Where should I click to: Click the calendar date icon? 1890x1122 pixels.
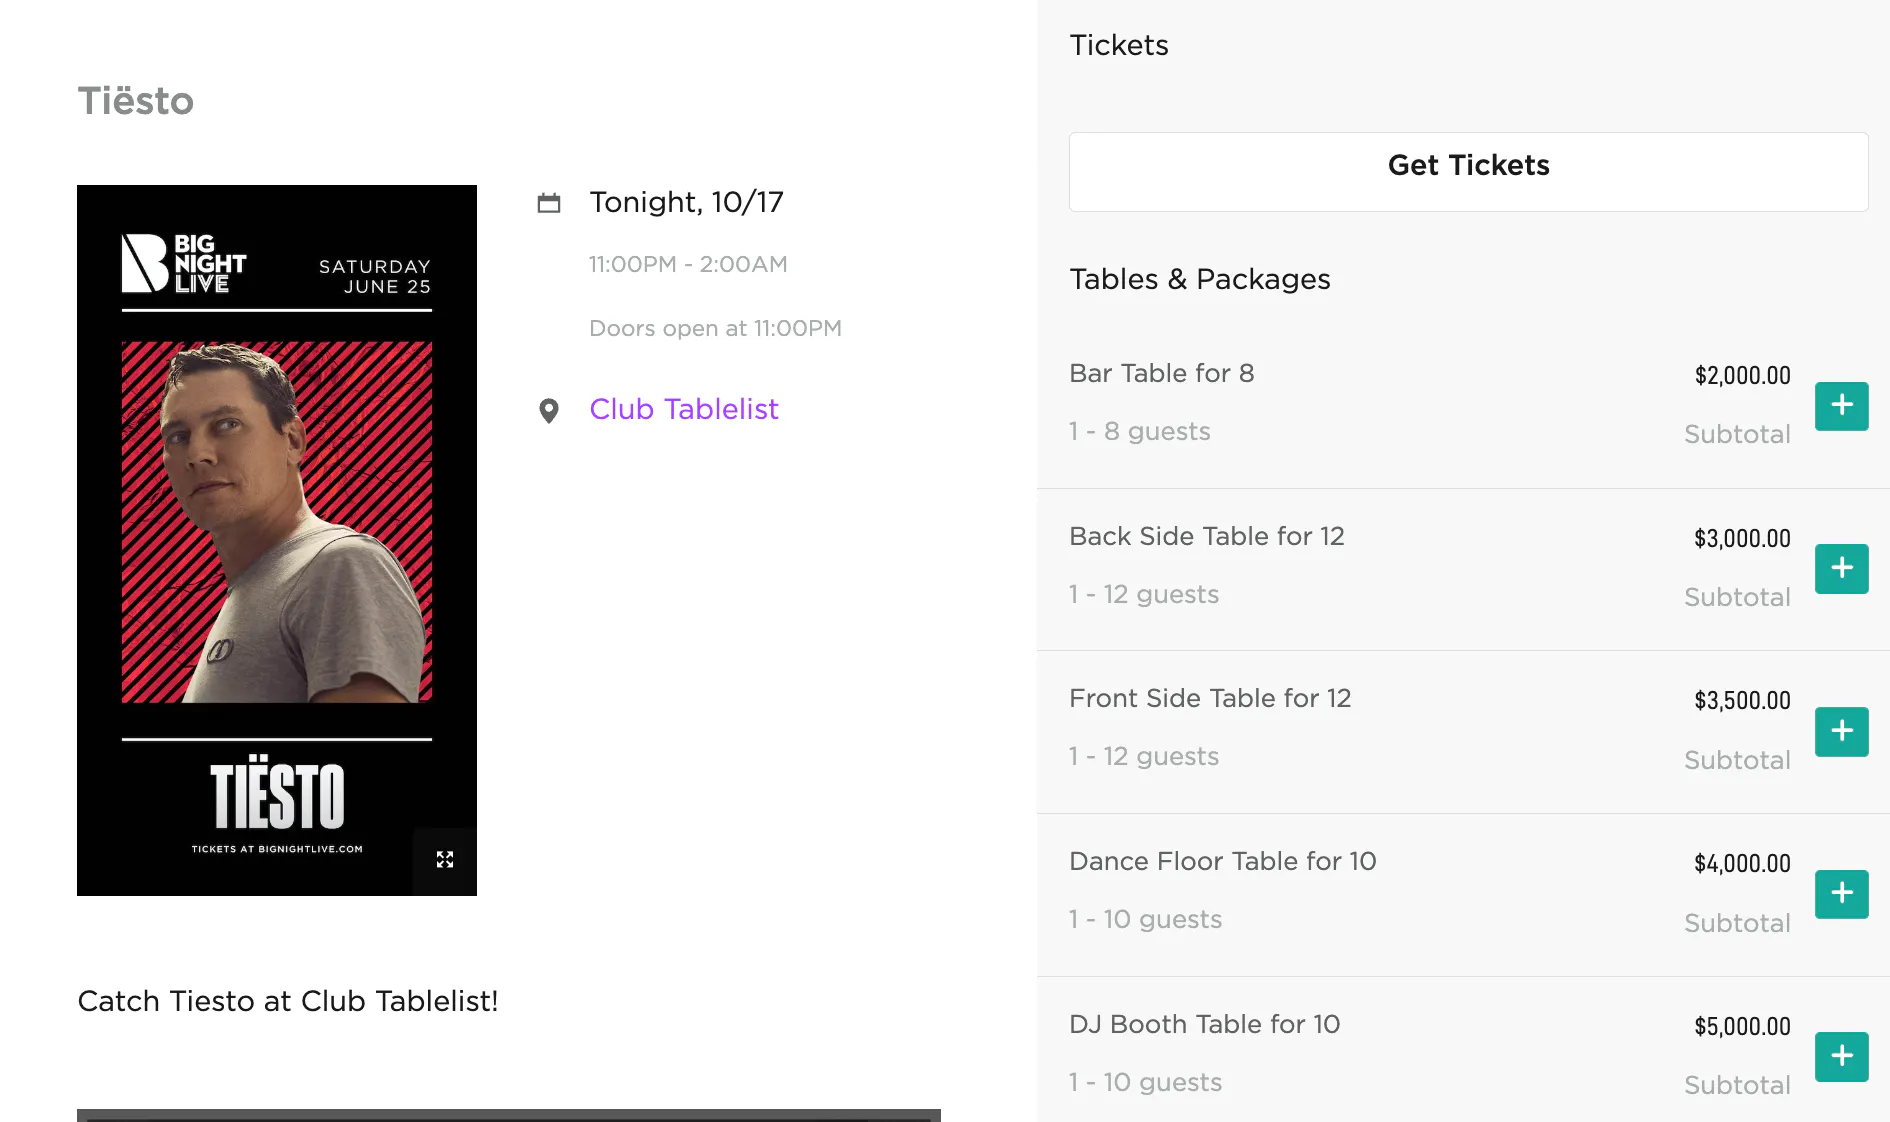549,203
